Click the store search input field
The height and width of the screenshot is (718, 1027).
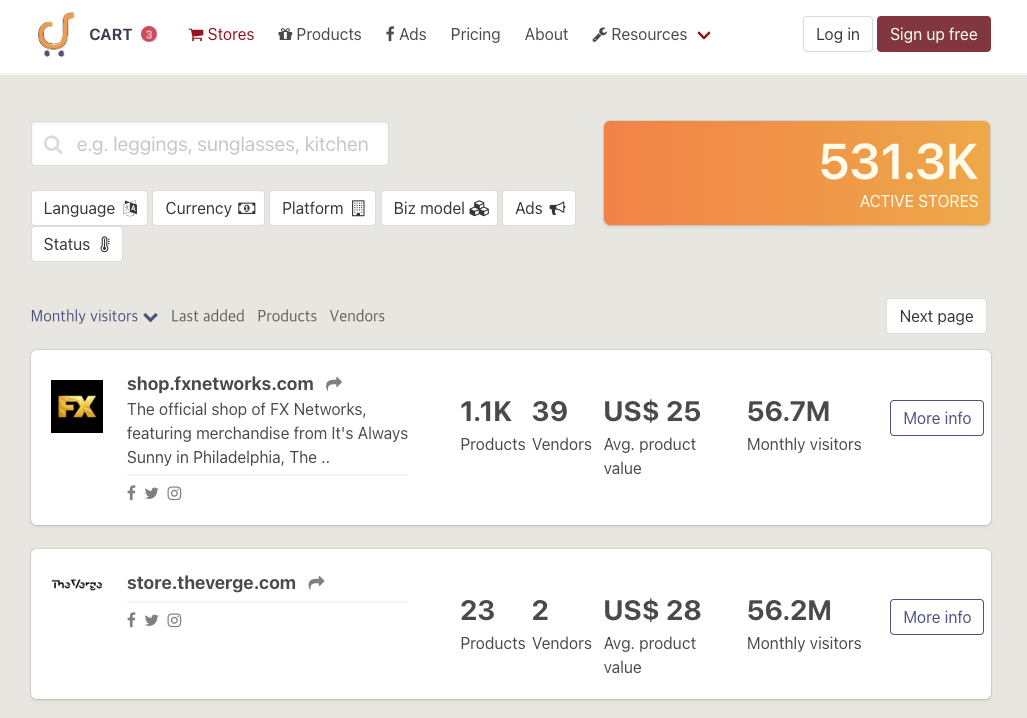point(210,144)
